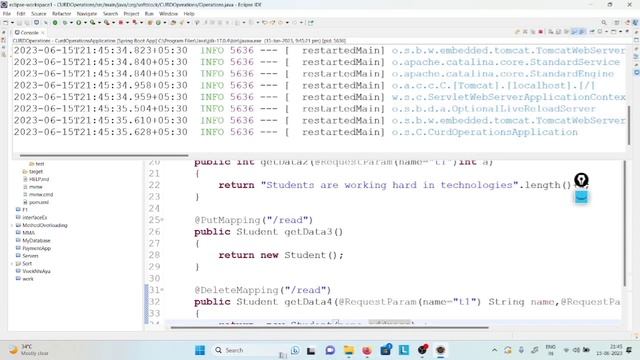This screenshot has height=360, width=640.
Task: Open the Project menu
Action: (131, 13)
